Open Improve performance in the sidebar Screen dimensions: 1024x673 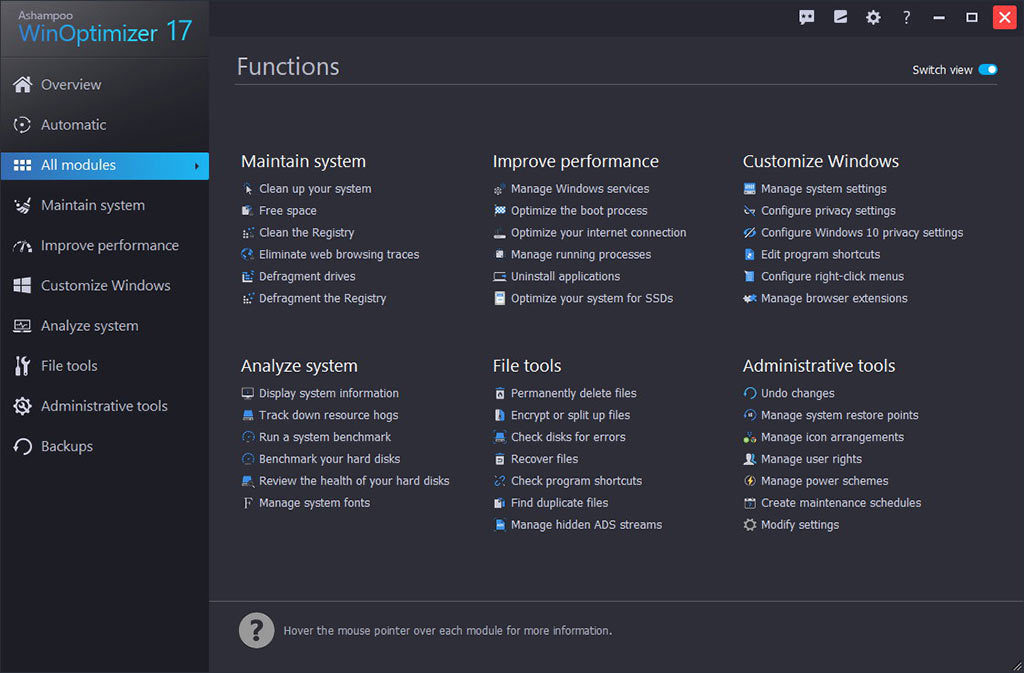coord(109,246)
